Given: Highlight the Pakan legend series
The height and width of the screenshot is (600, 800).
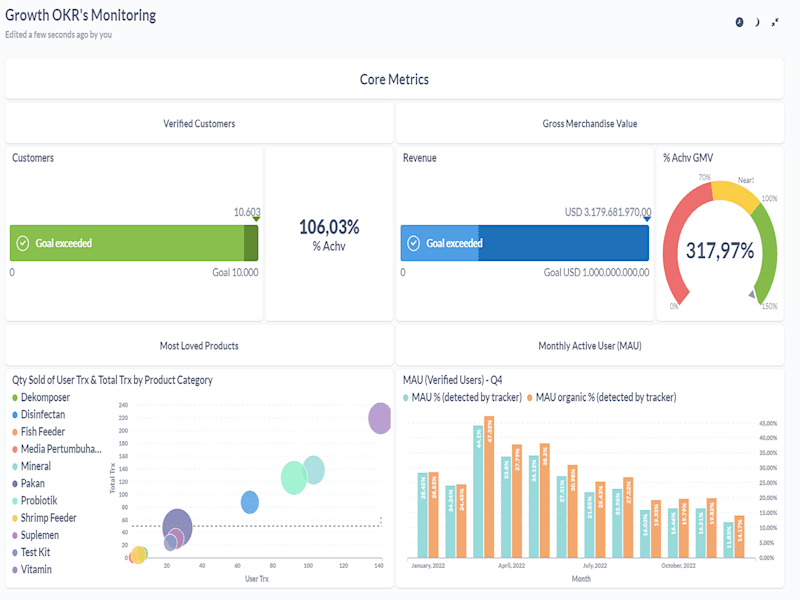Looking at the screenshot, I should coord(29,483).
